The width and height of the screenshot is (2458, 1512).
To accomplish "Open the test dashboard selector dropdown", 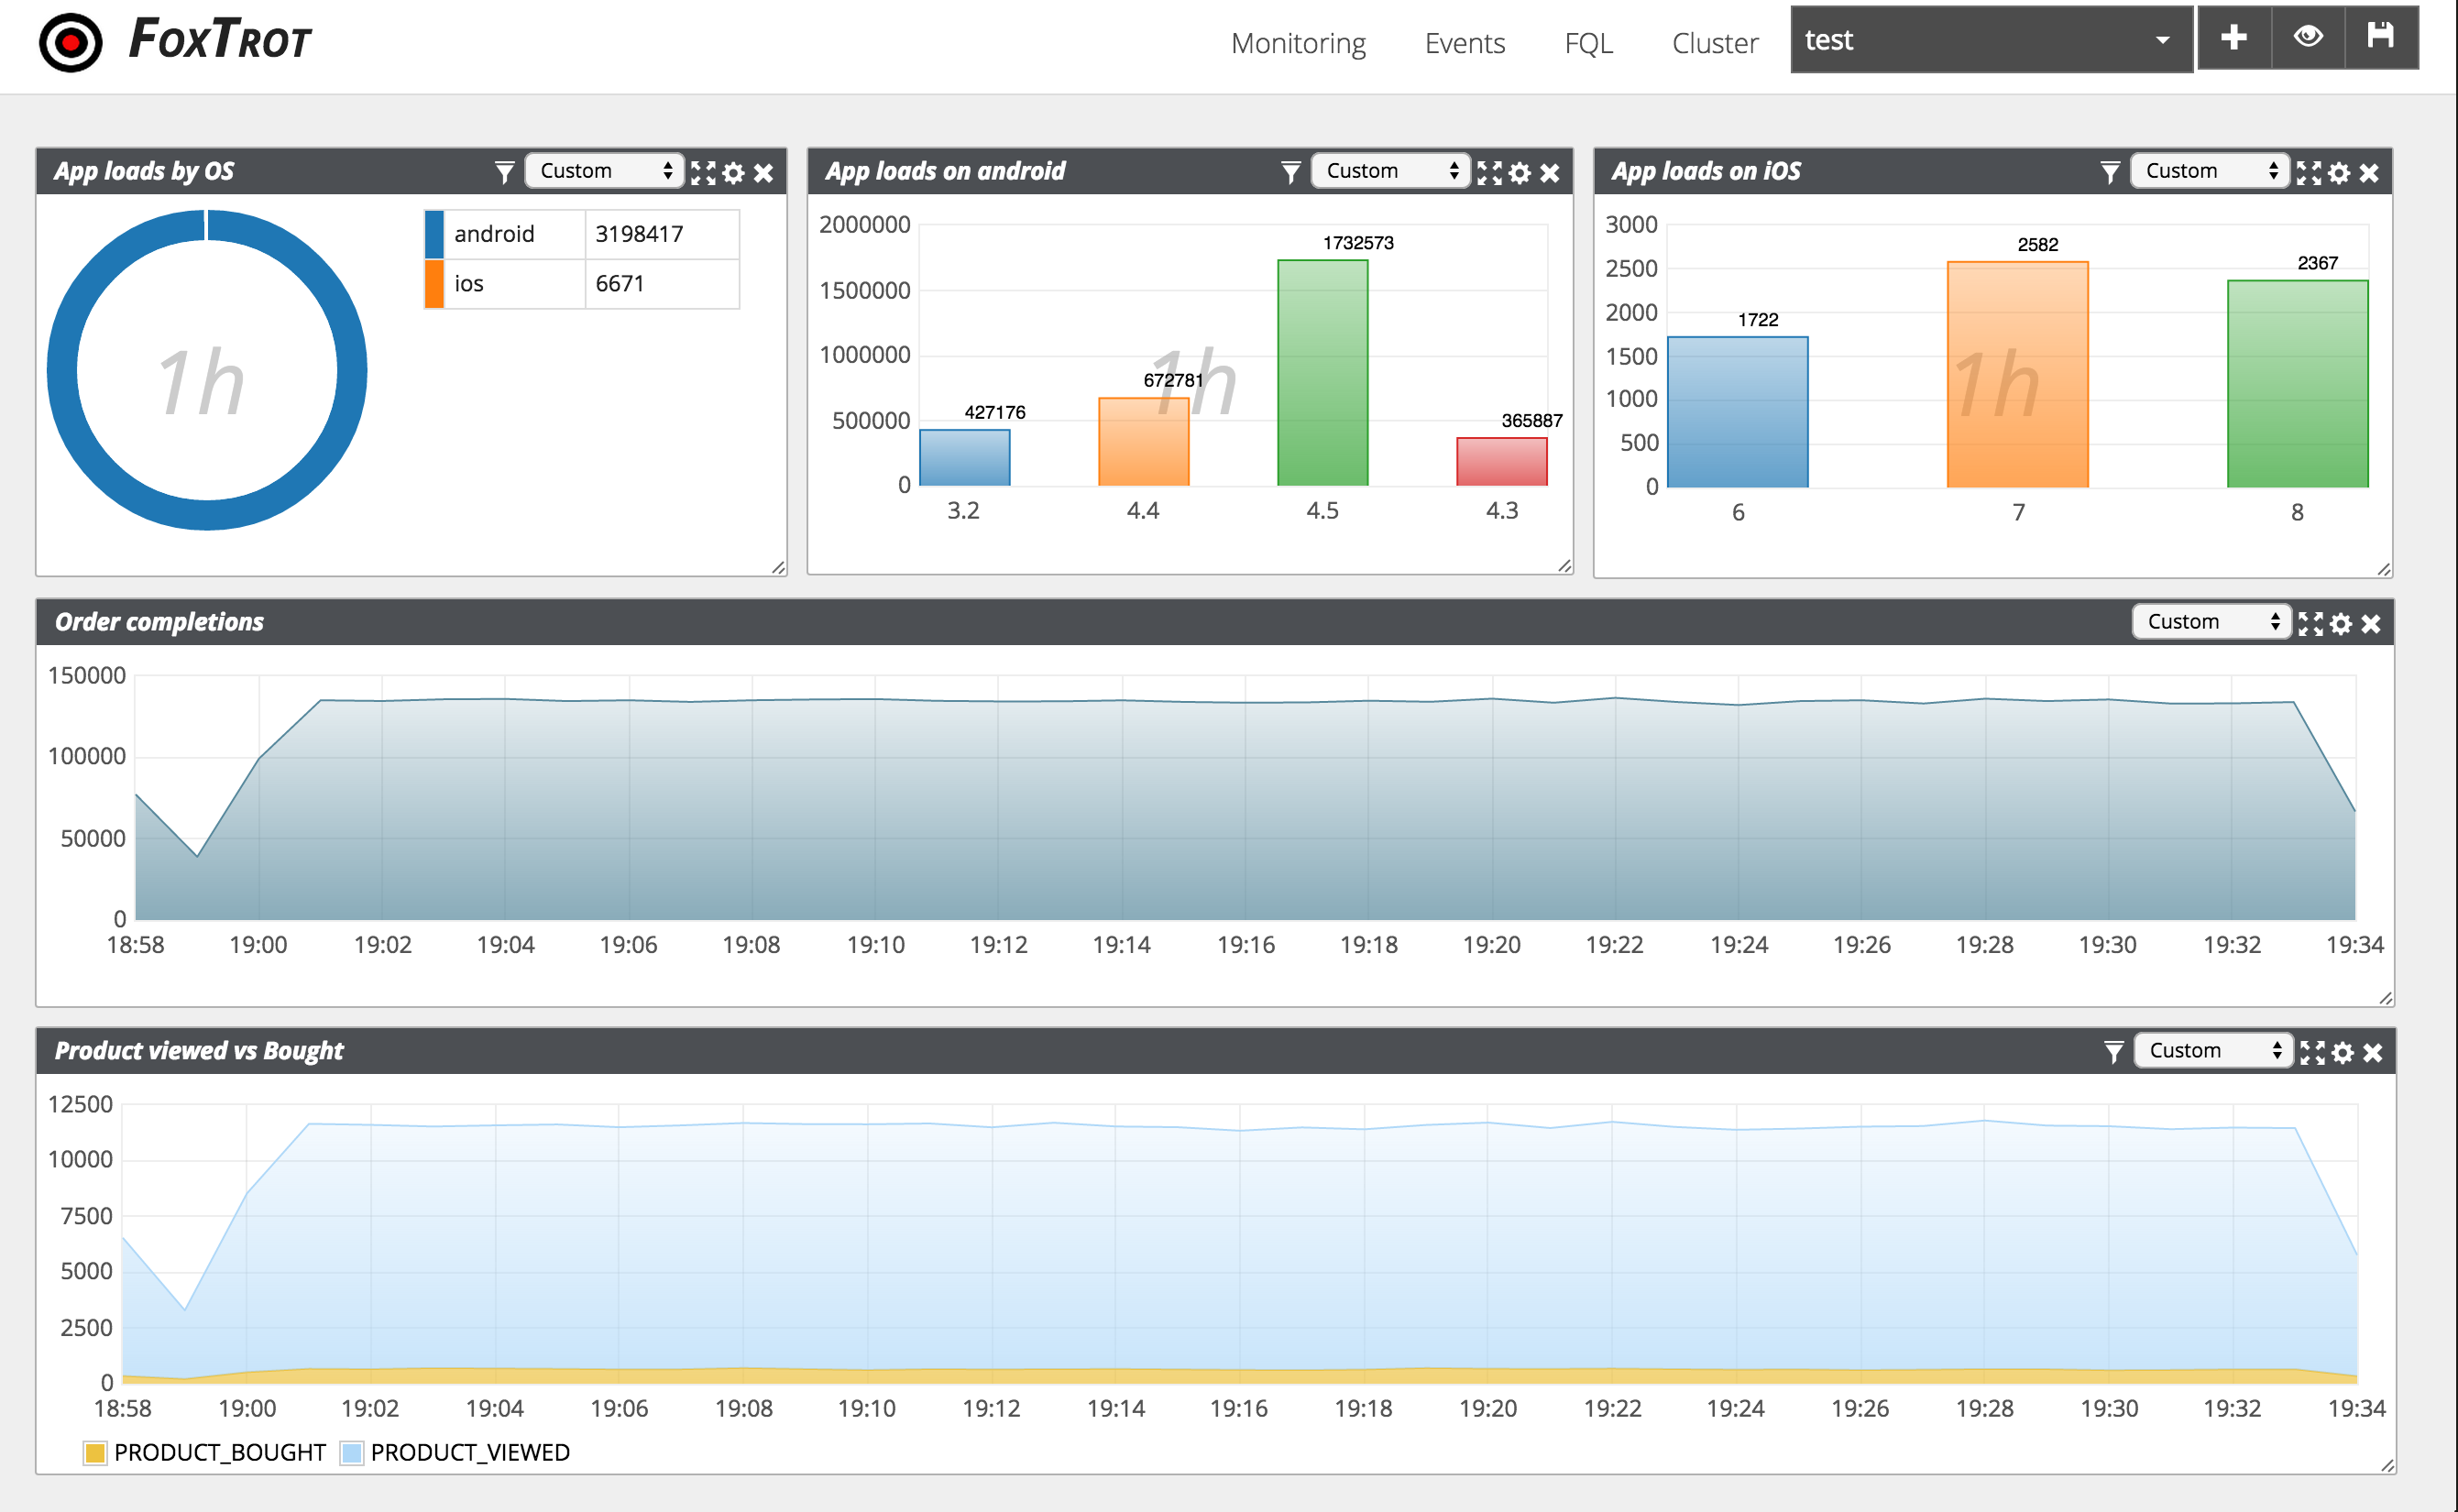I will (1991, 39).
